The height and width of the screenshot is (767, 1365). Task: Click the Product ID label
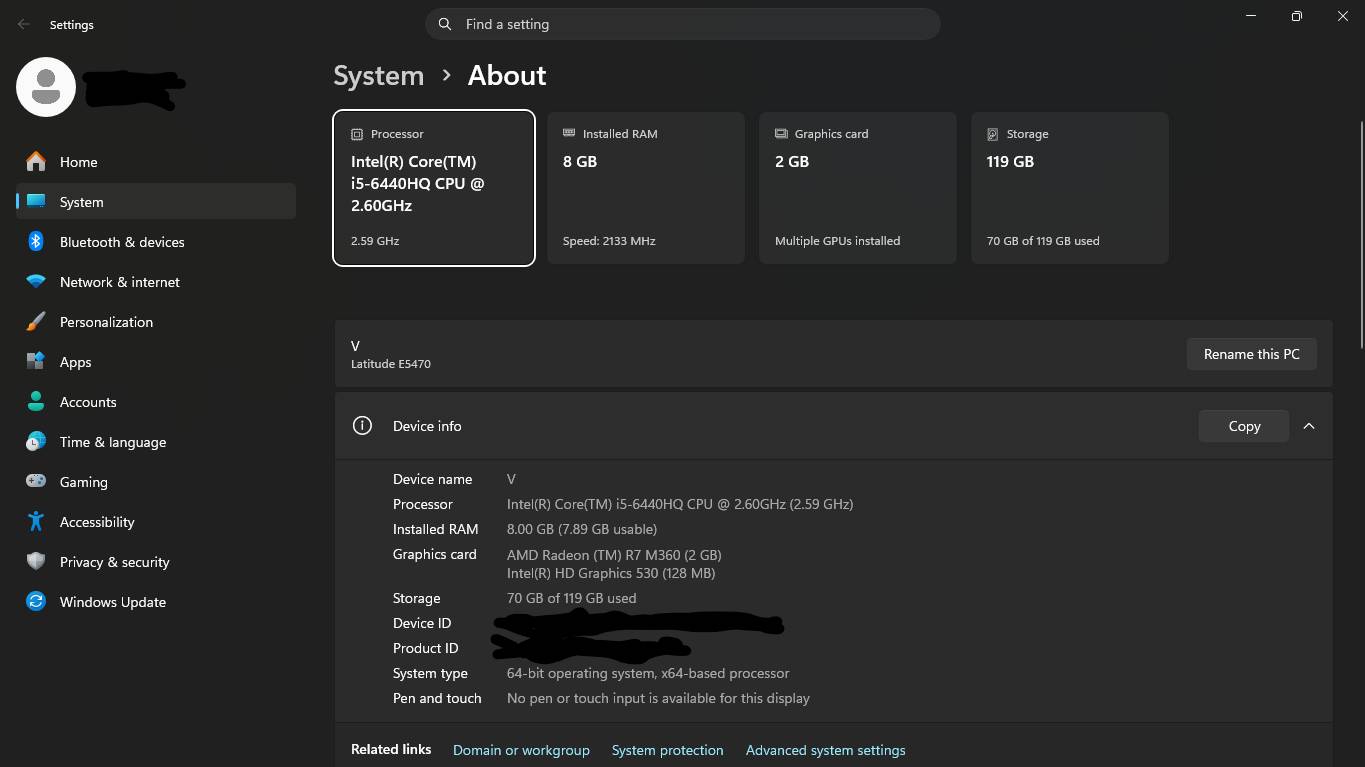(426, 648)
